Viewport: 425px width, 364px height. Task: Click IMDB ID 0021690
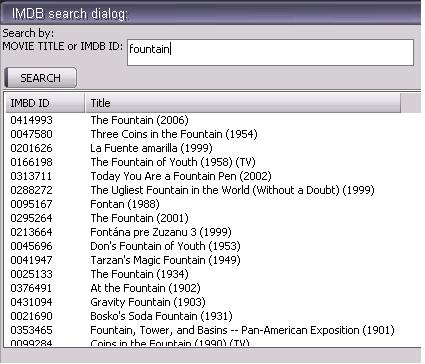click(31, 316)
